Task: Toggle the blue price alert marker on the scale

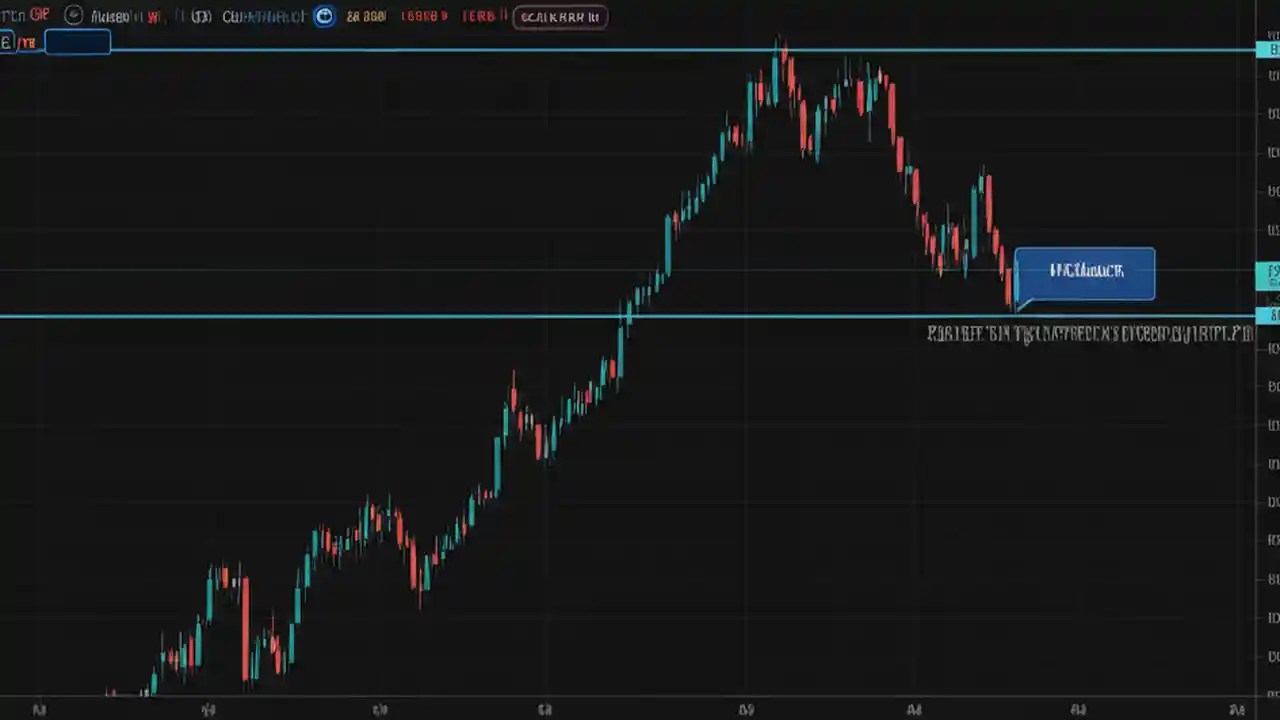Action: point(1268,274)
